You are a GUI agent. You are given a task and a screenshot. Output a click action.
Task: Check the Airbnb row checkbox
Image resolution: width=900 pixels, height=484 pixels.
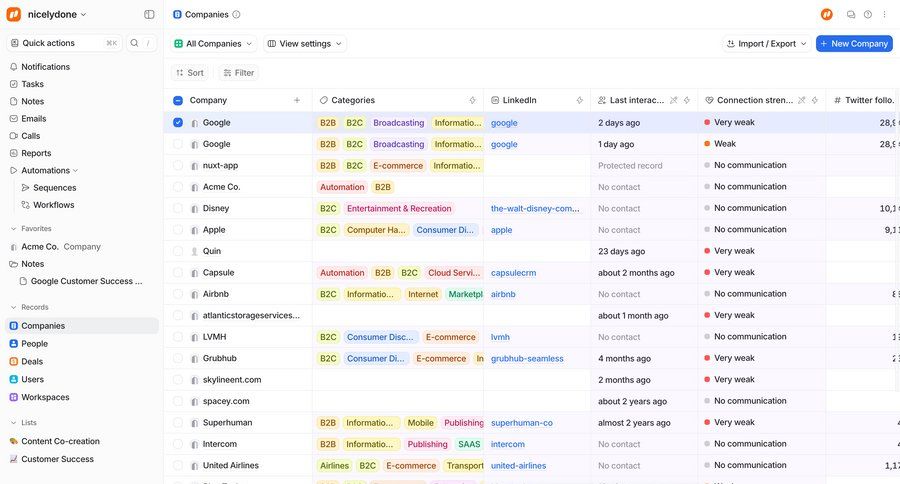pos(178,294)
